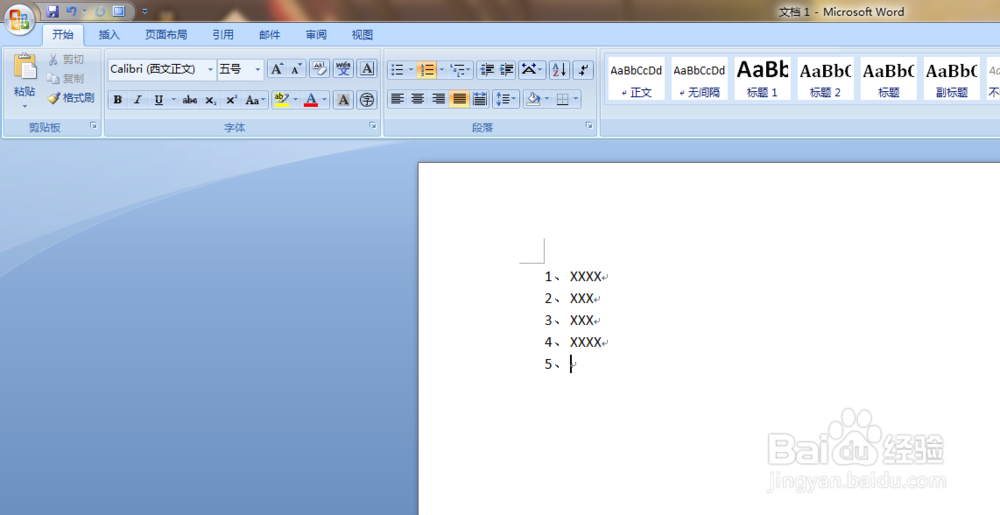
Task: Open the Calibri font name dropdown
Action: [210, 69]
